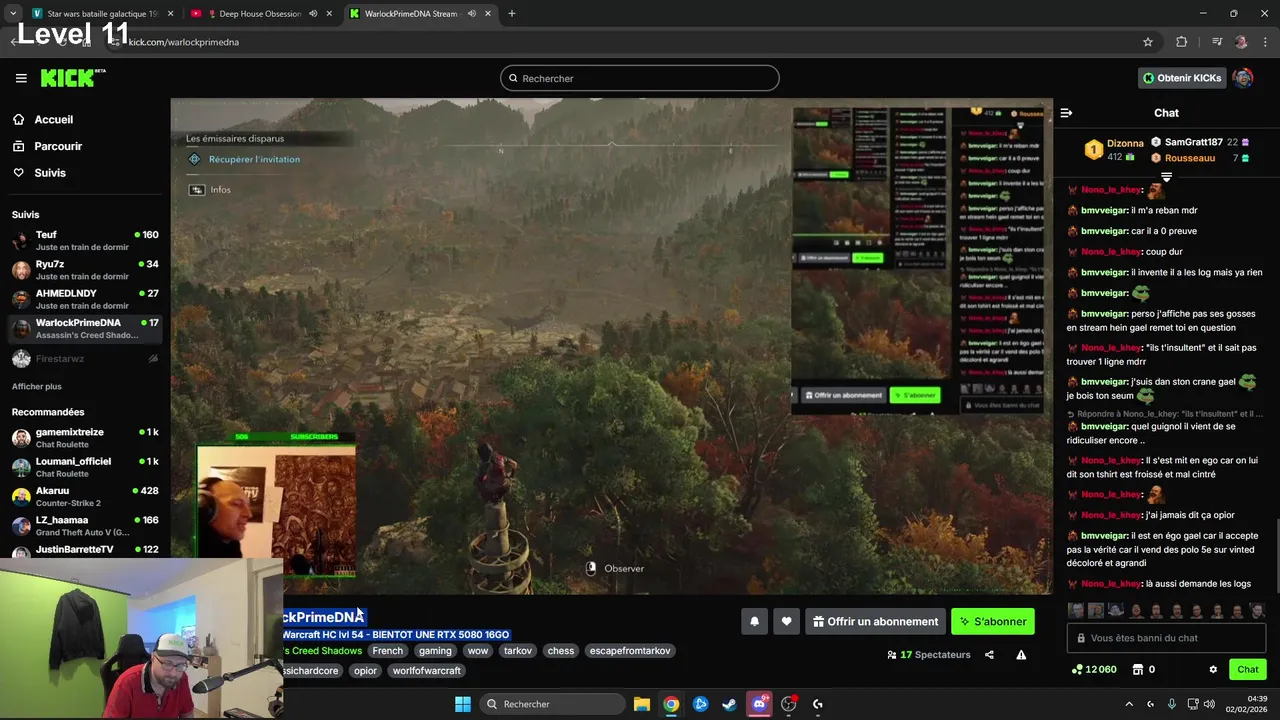
Task: Share the stream with the share icon
Action: pos(989,655)
